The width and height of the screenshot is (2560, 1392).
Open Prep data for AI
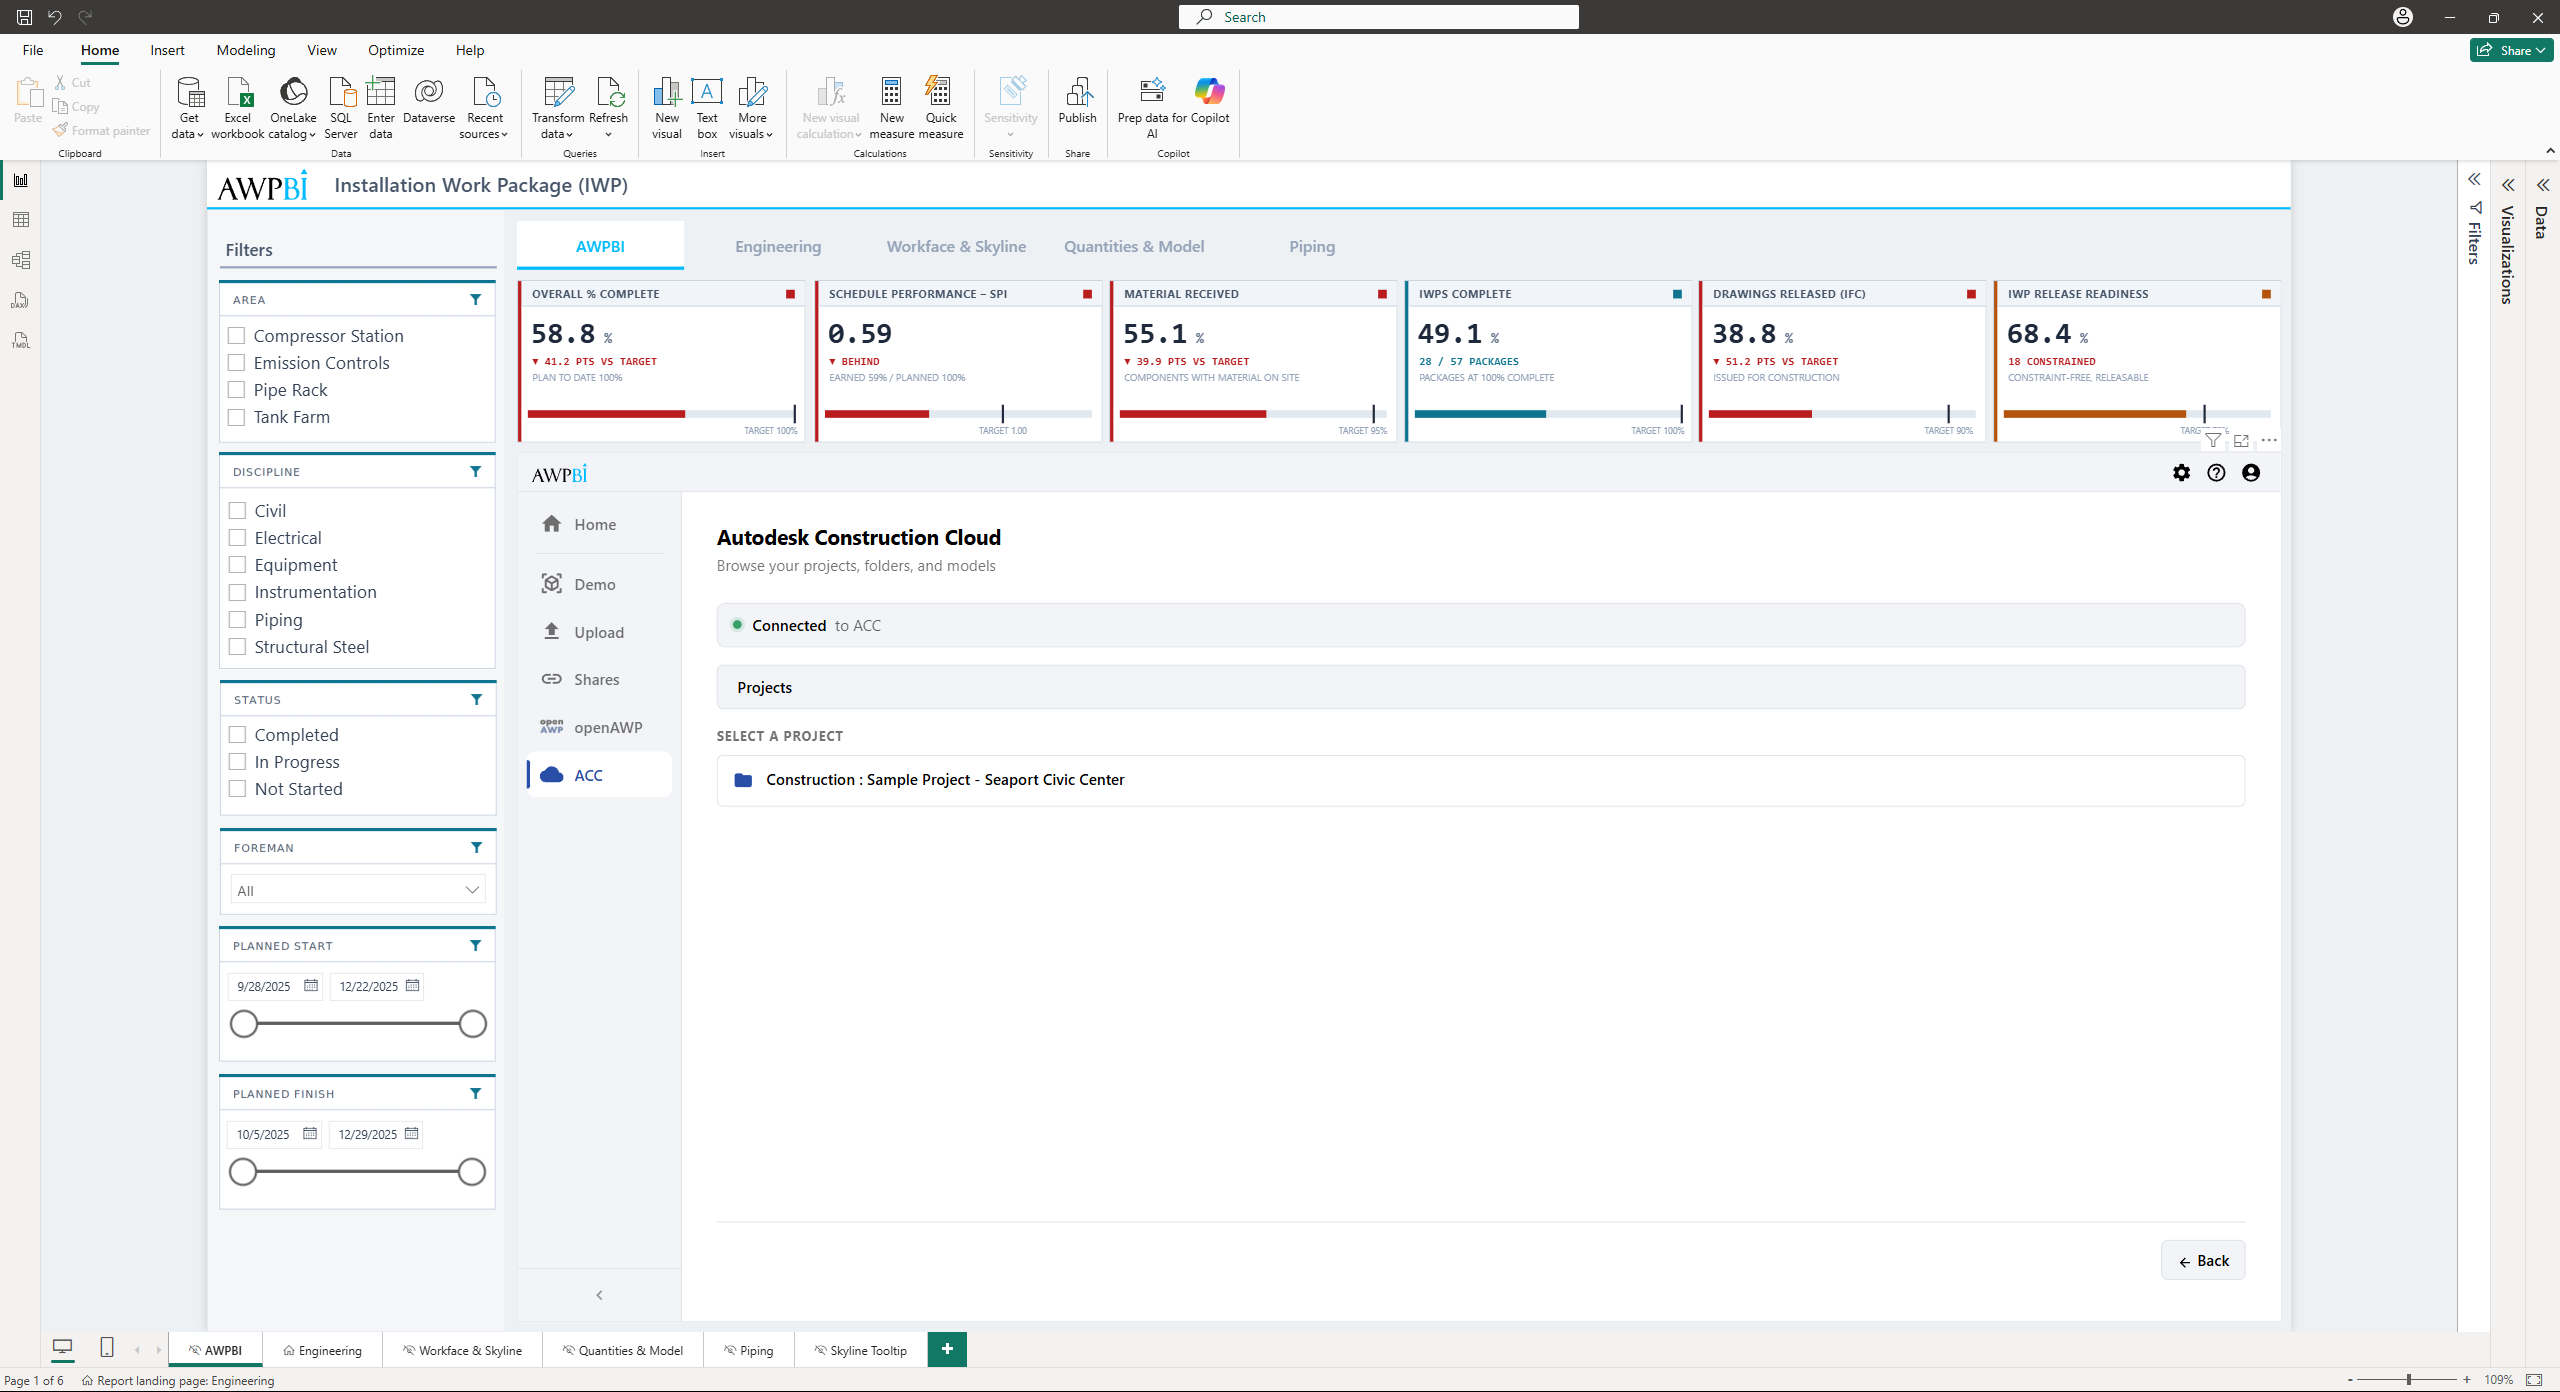1152,108
